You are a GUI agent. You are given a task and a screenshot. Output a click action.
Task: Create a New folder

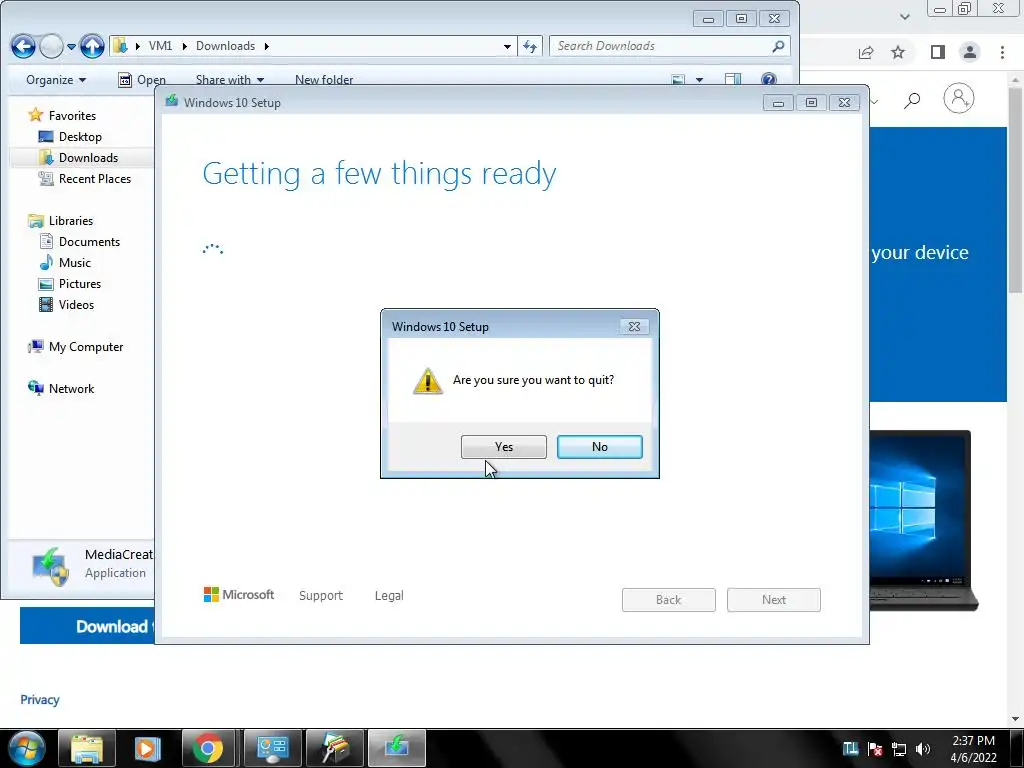[324, 80]
